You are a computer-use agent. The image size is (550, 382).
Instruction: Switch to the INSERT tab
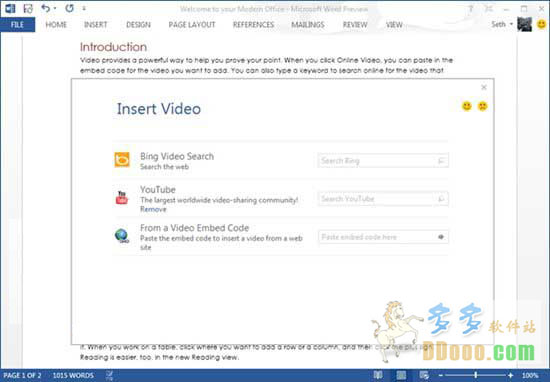pyautogui.click(x=95, y=25)
